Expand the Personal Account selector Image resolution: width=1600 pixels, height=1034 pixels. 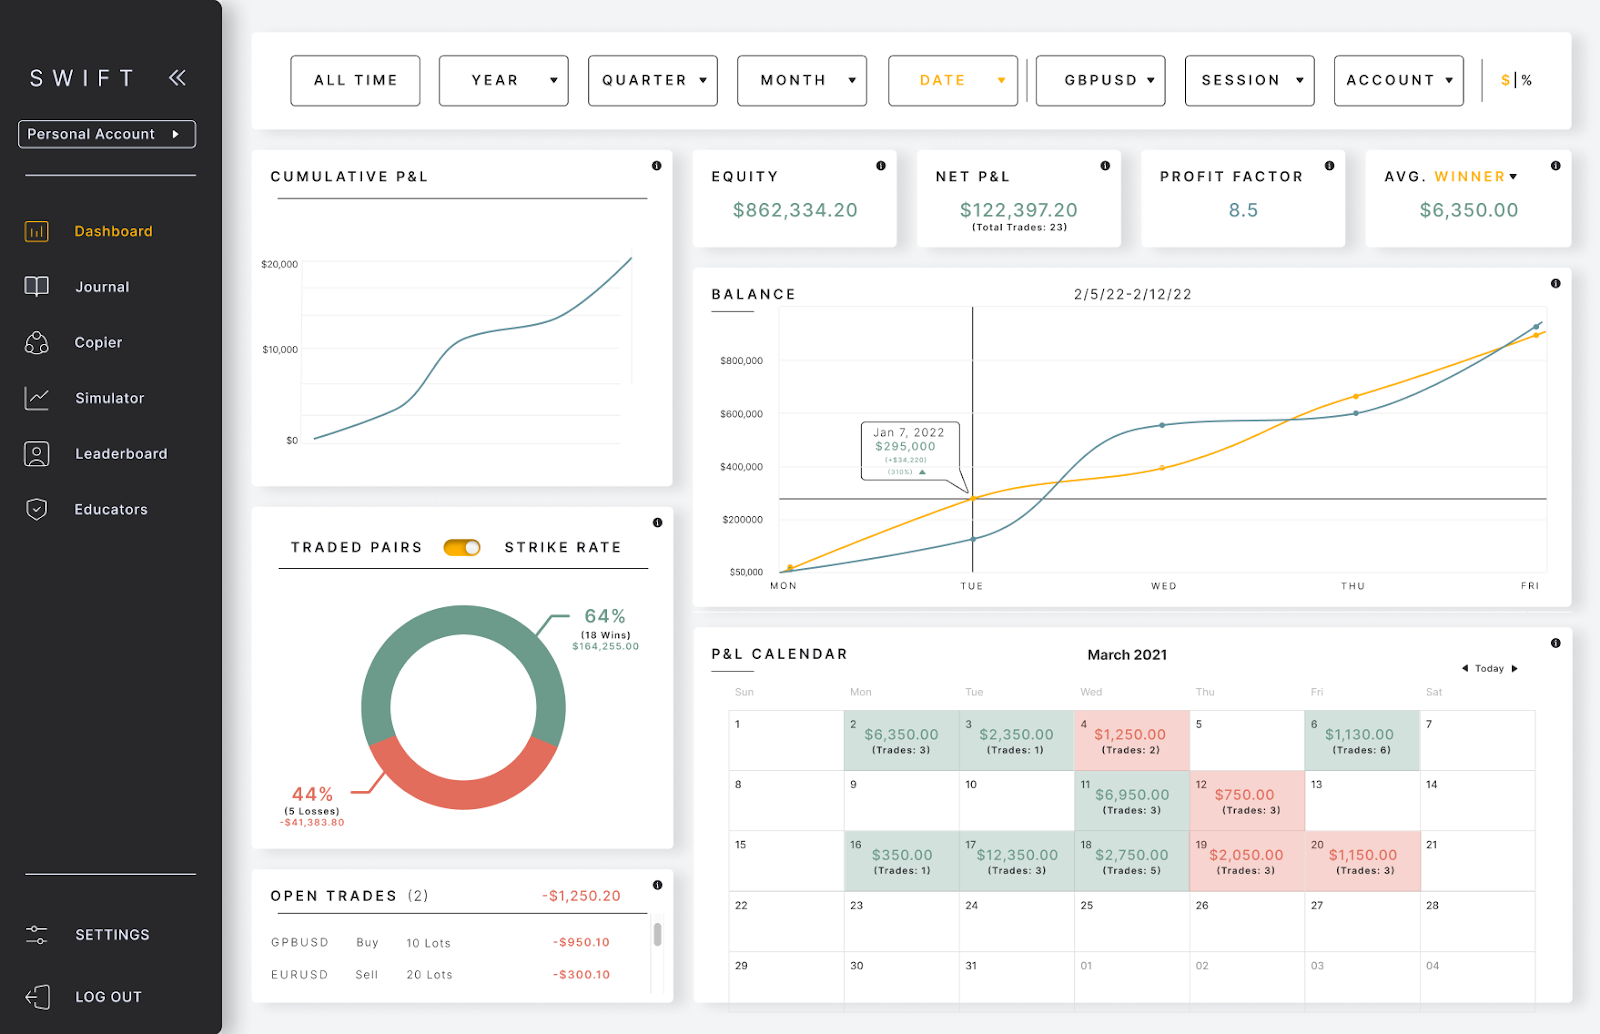[x=107, y=134]
